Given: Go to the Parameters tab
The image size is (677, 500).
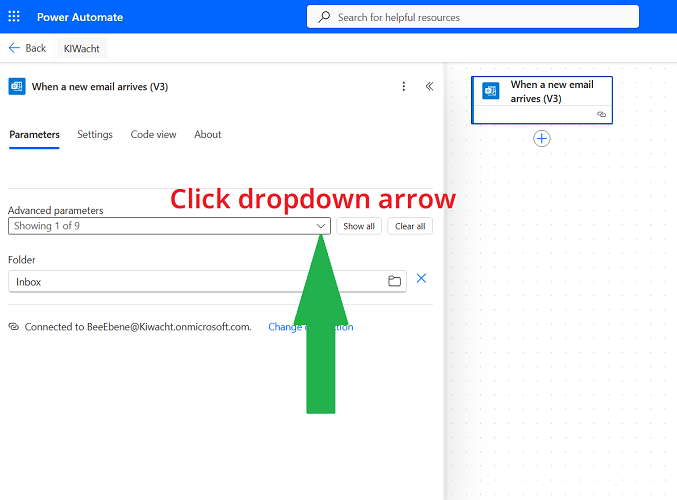Looking at the screenshot, I should (x=34, y=135).
